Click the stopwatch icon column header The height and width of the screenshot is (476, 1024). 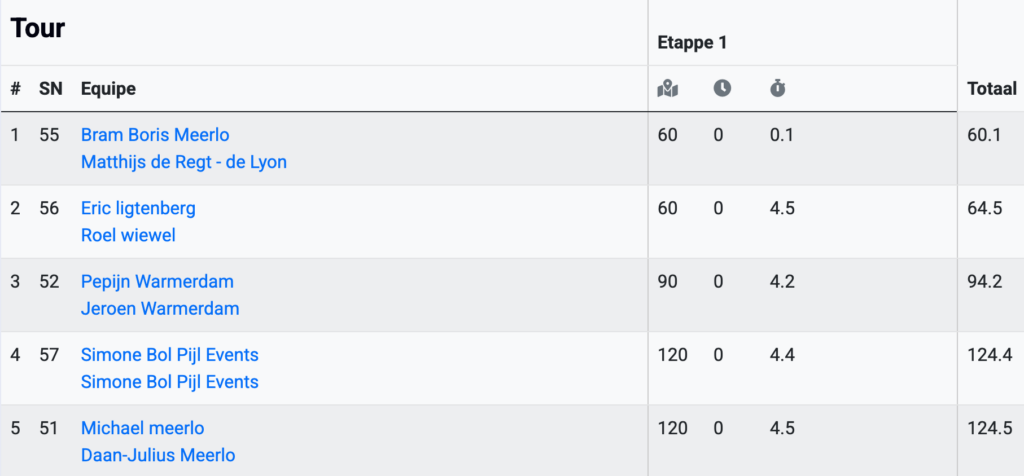click(778, 89)
